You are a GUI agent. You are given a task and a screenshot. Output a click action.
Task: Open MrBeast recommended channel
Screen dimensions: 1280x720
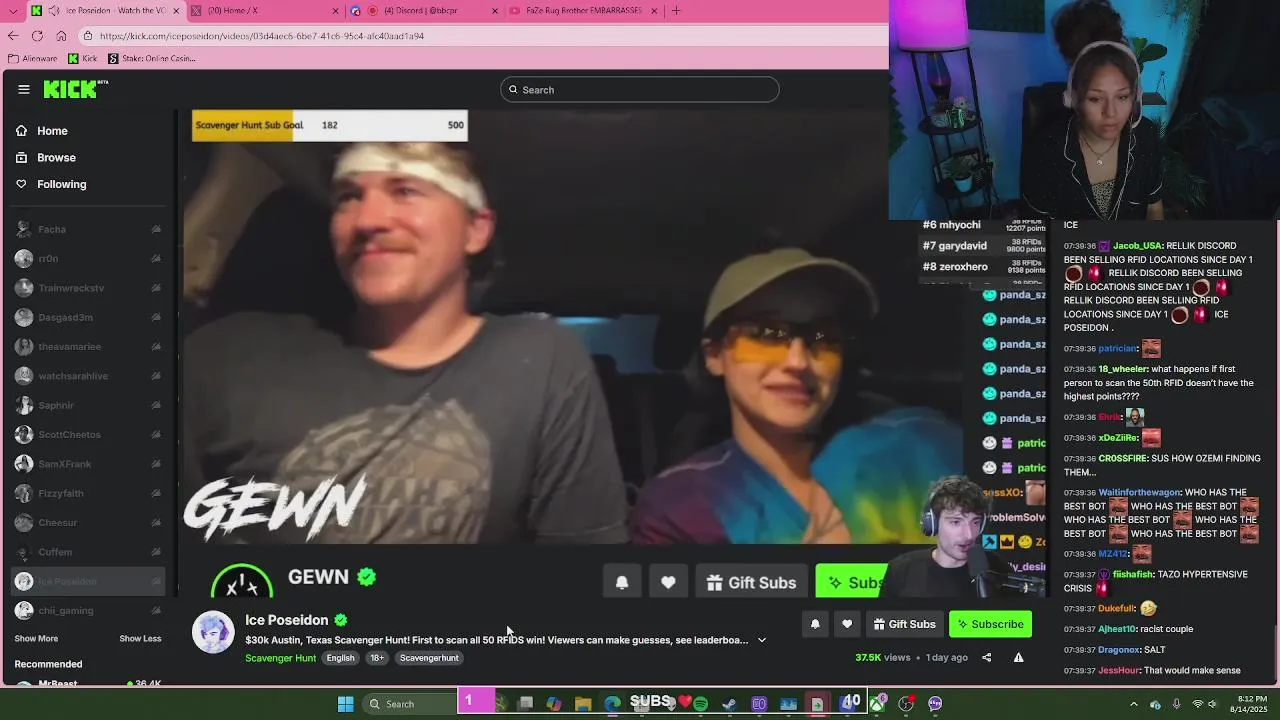pyautogui.click(x=88, y=683)
